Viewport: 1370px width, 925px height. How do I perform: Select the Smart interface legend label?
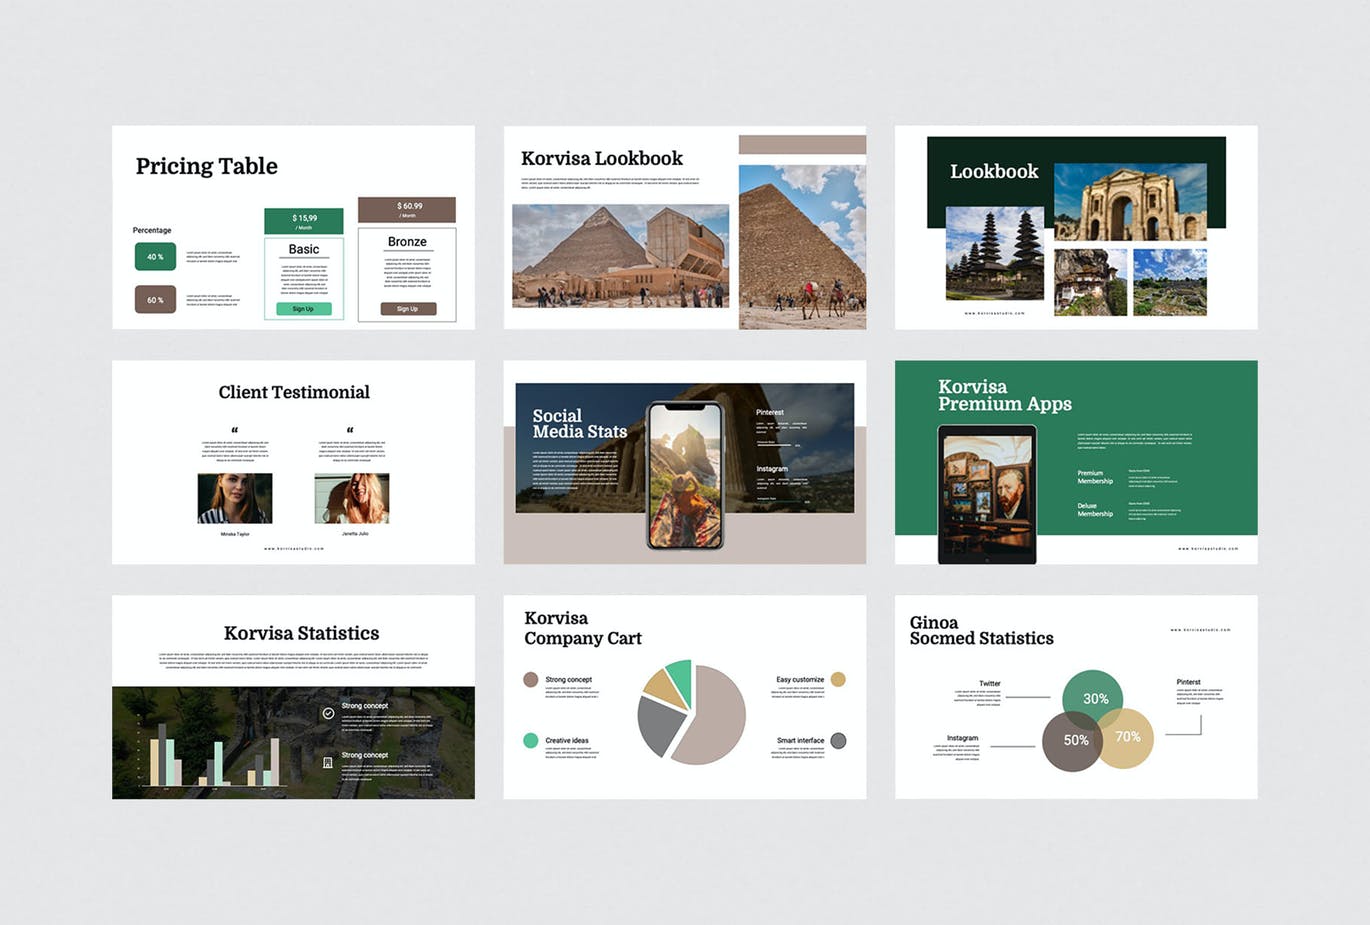801,741
